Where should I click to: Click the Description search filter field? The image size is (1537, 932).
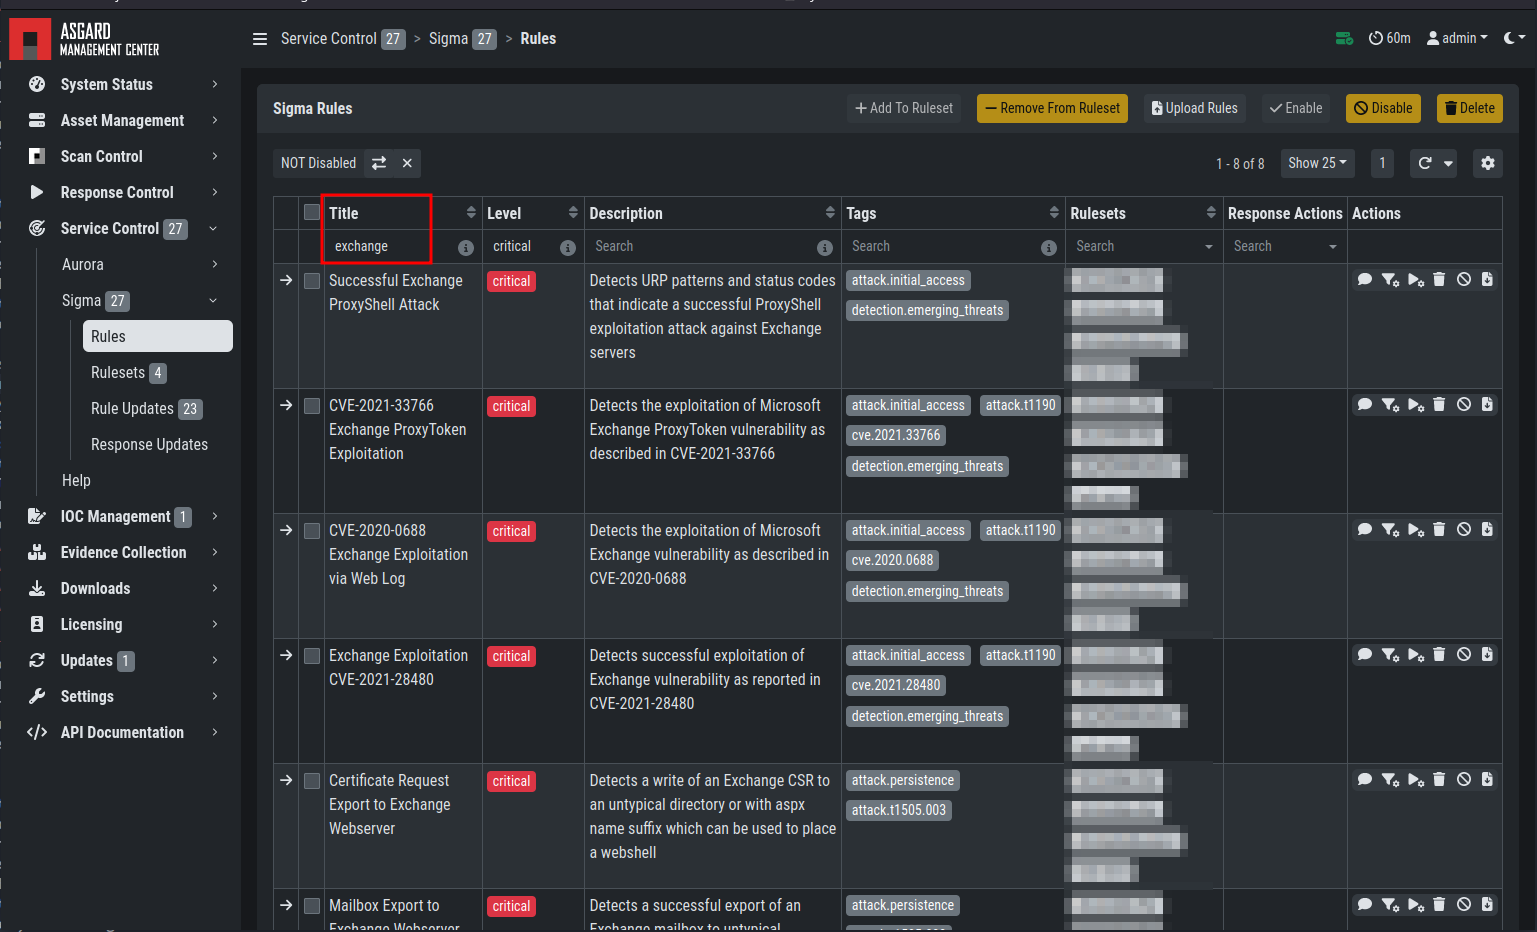[x=702, y=247]
